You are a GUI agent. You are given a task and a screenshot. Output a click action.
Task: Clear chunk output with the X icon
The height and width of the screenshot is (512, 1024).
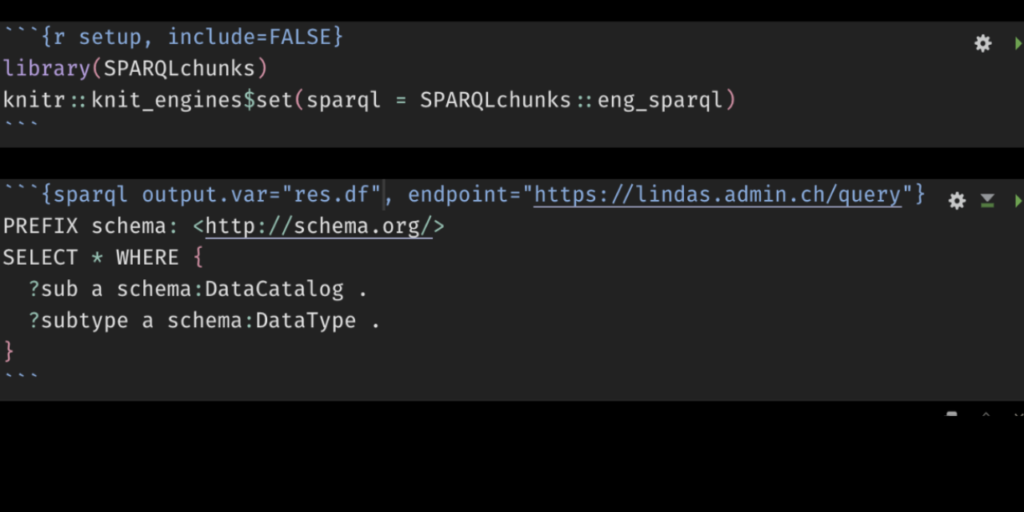[1018, 415]
